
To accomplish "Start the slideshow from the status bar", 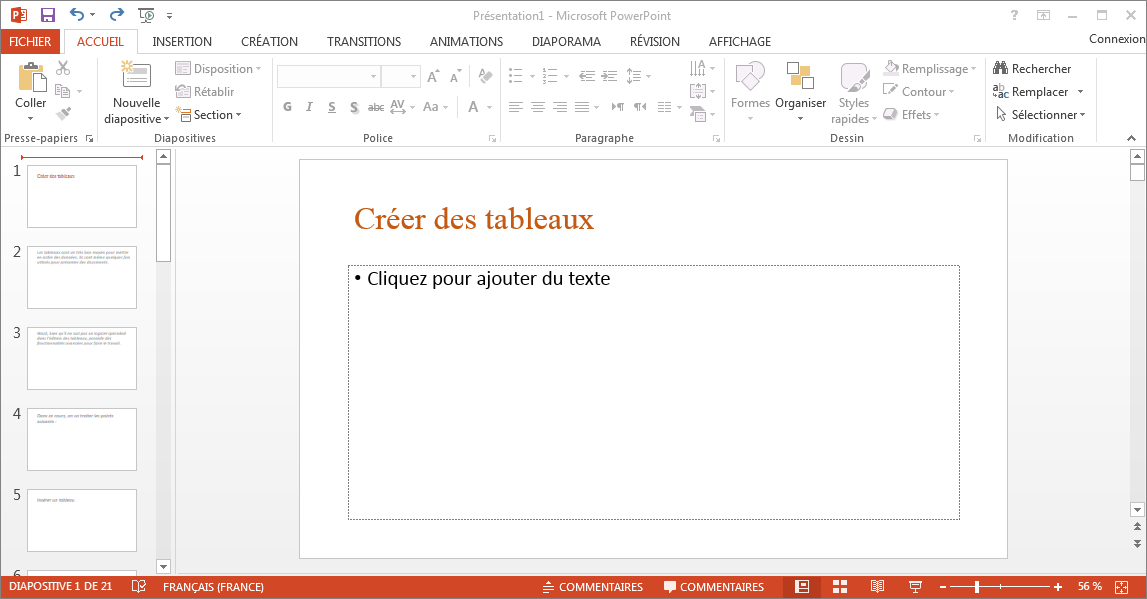I will click(x=915, y=586).
